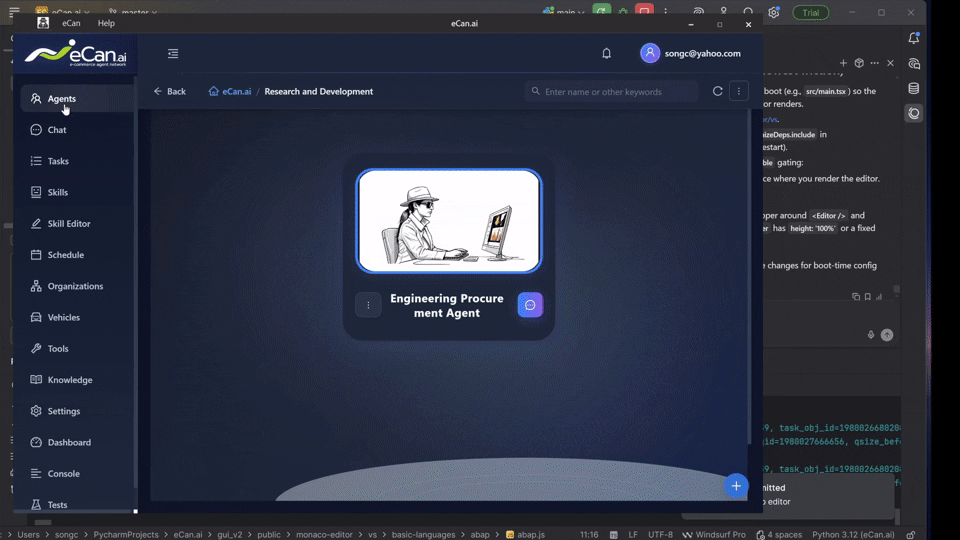Chat with Engineering Procurement Agent
Viewport: 960px width, 540px height.
coord(530,305)
